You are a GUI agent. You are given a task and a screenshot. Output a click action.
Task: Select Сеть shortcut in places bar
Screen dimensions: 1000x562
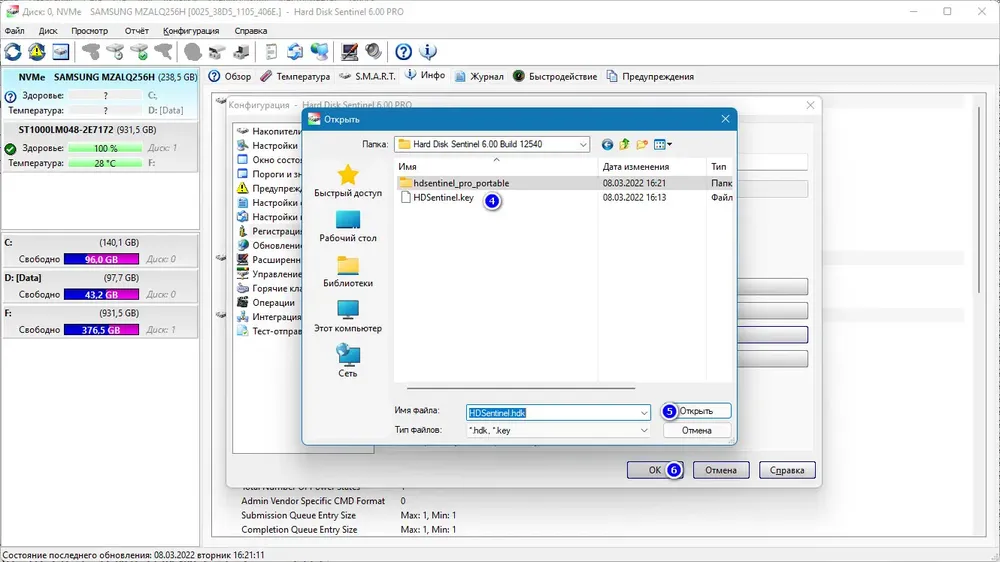click(348, 362)
